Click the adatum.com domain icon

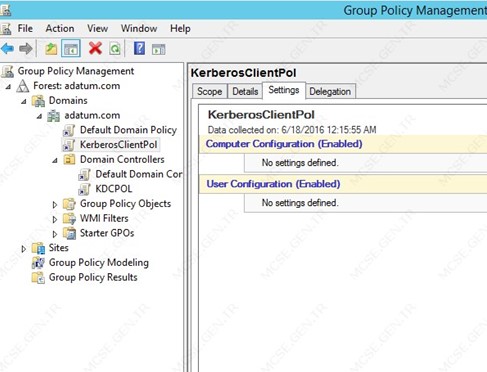[54, 116]
